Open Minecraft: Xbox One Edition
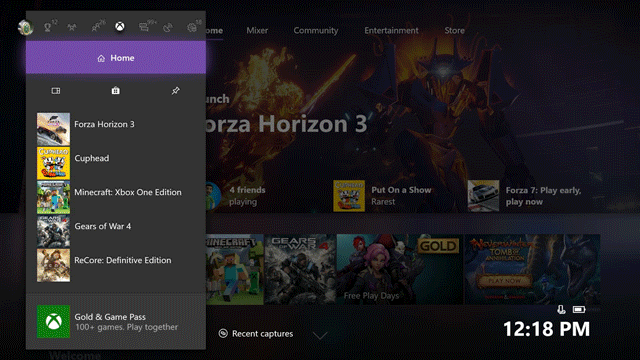This screenshot has height=360, width=640. tap(116, 197)
